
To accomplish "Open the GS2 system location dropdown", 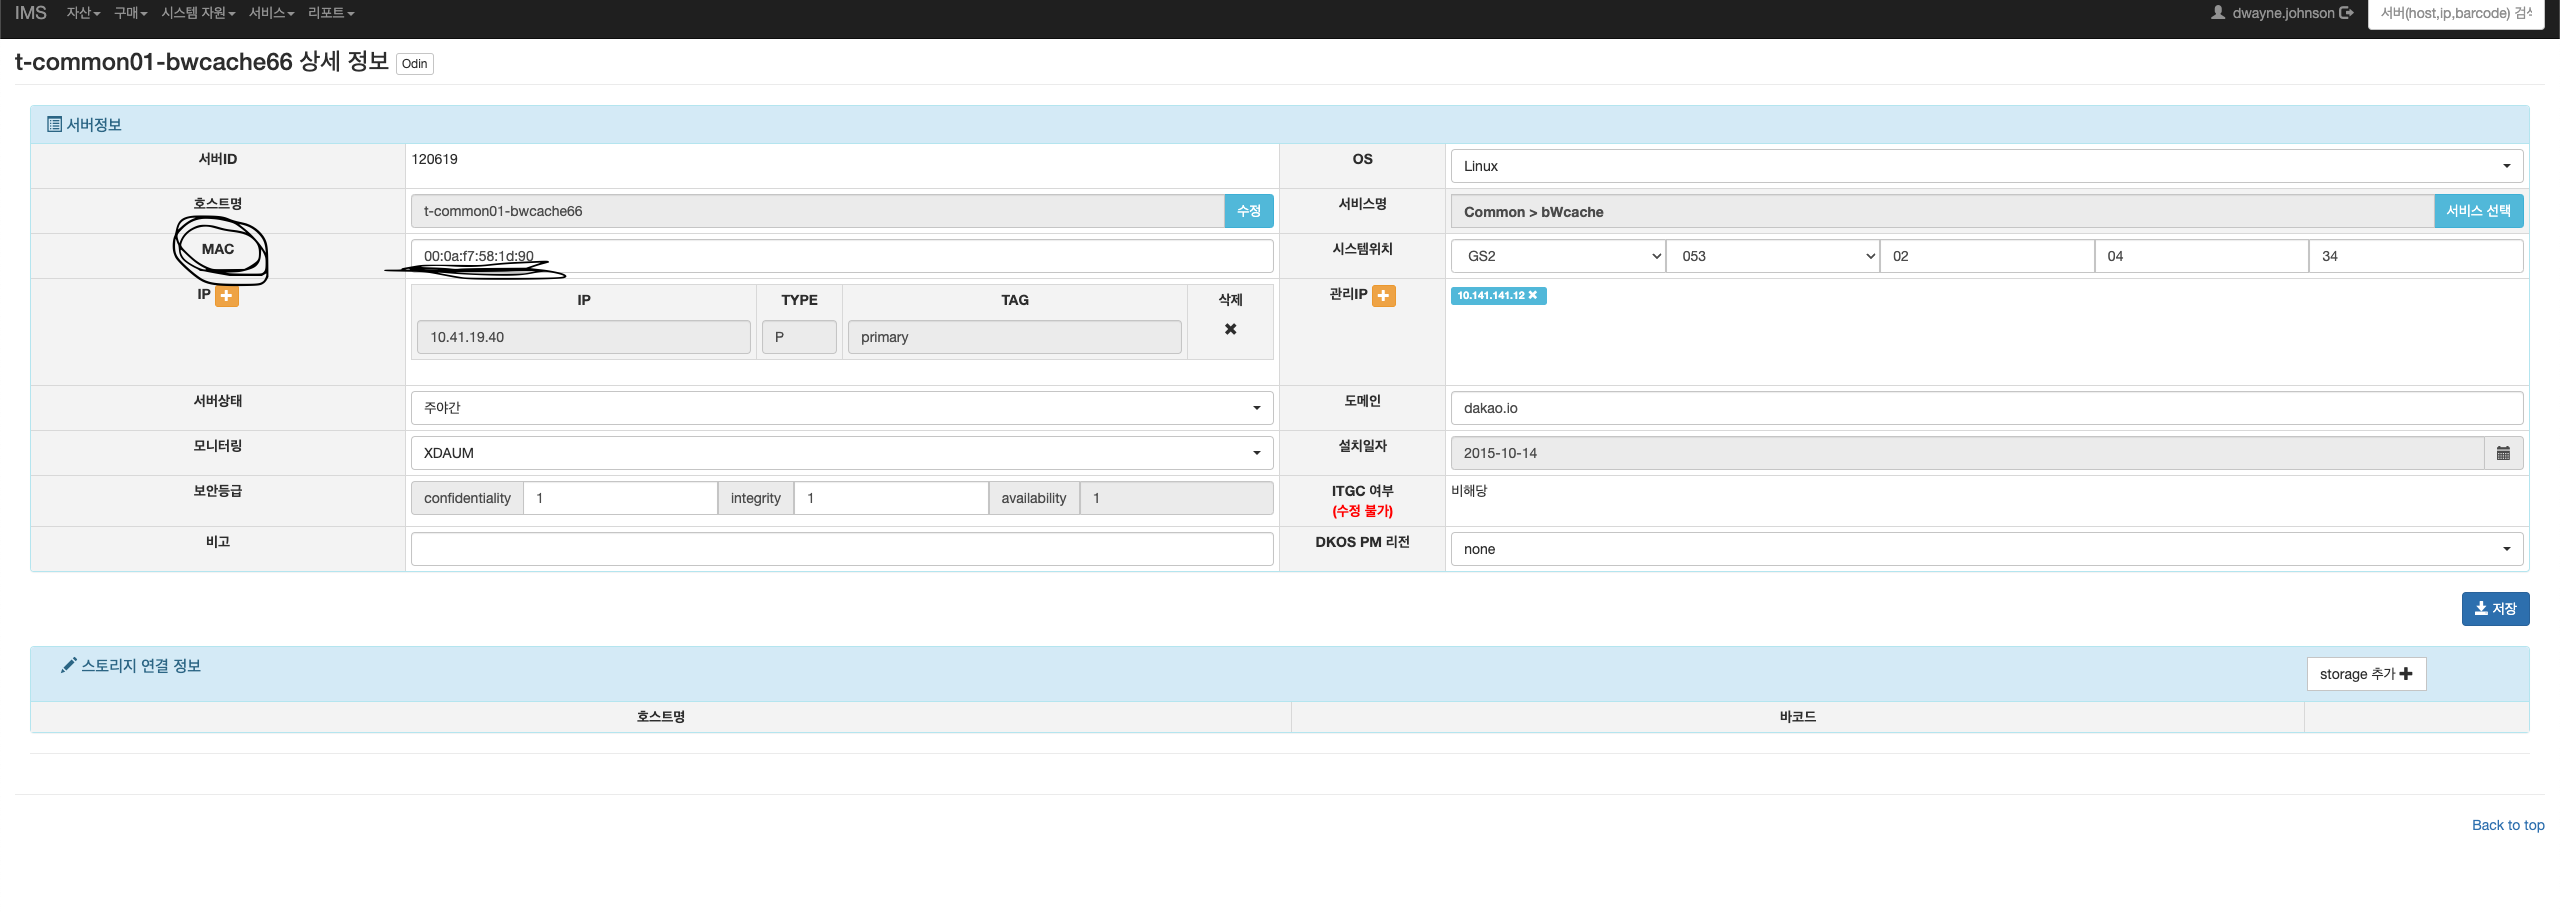I will [1558, 256].
